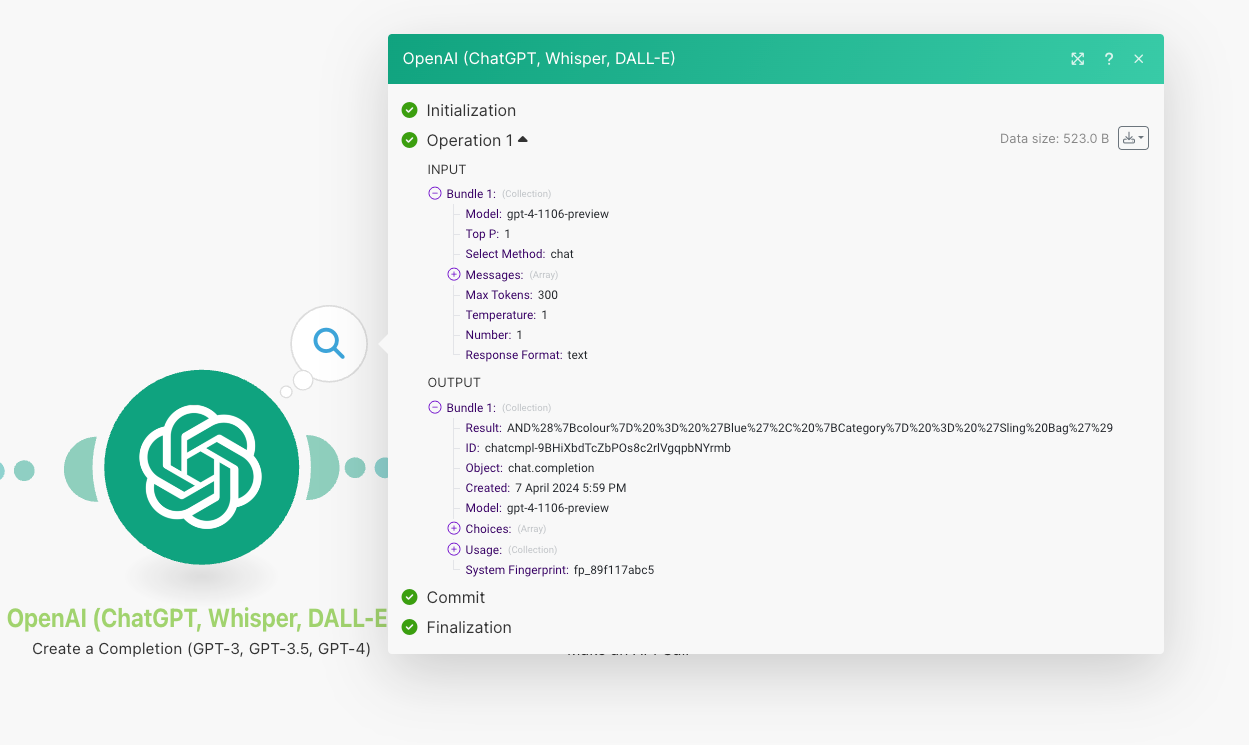Click the Top P value row

click(x=488, y=234)
